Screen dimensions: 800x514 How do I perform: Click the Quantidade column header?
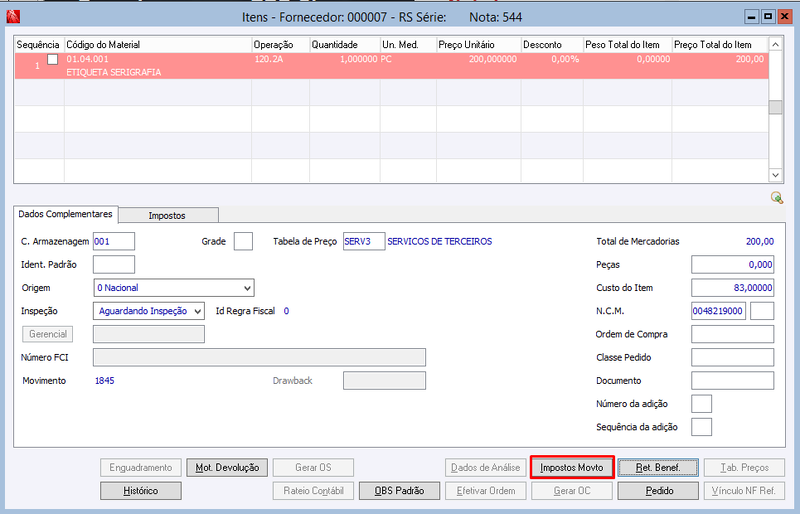point(345,44)
